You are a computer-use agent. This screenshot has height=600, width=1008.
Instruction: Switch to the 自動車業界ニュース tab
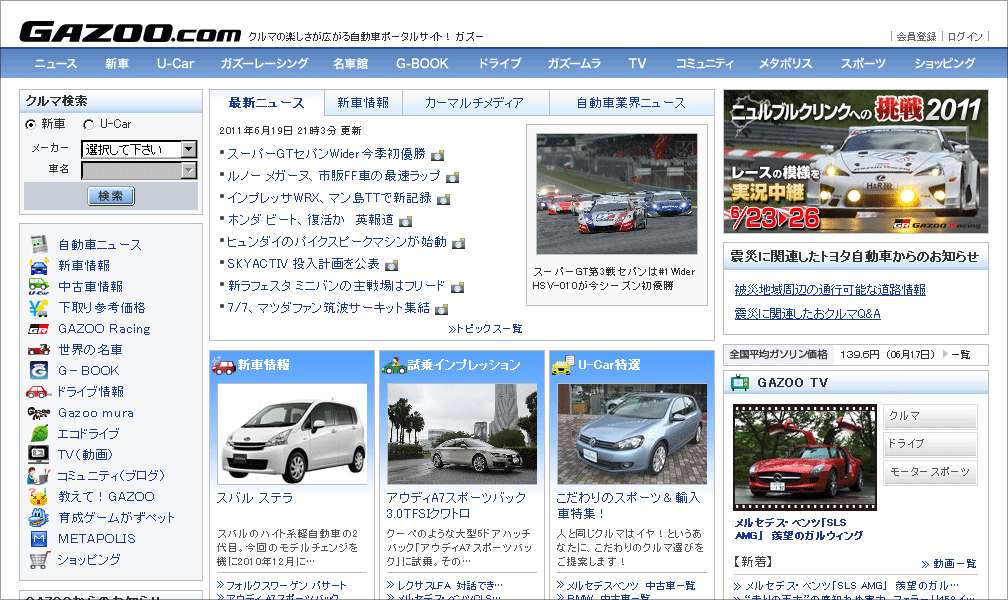pos(631,103)
